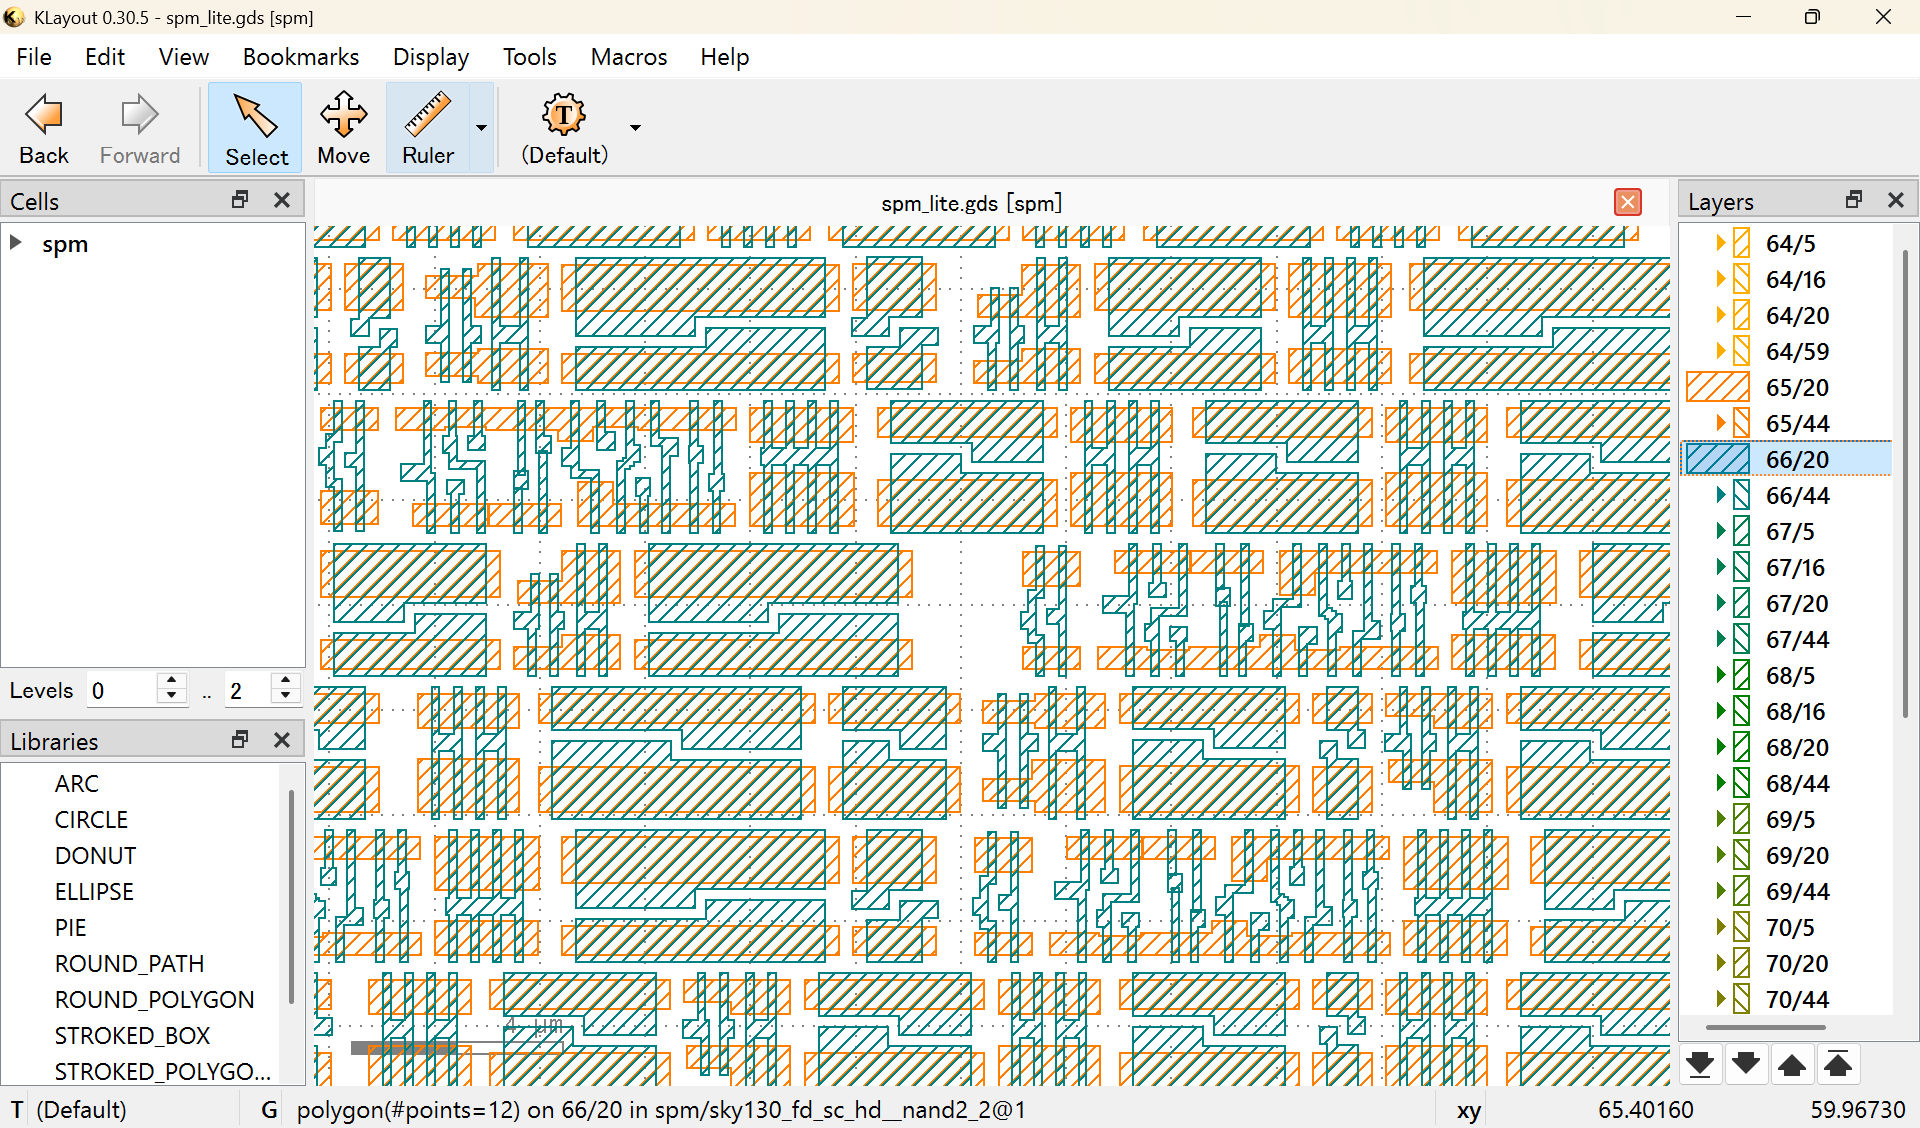Viewport: 1920px width, 1128px height.
Task: Close the Libraries panel
Action: [x=282, y=740]
